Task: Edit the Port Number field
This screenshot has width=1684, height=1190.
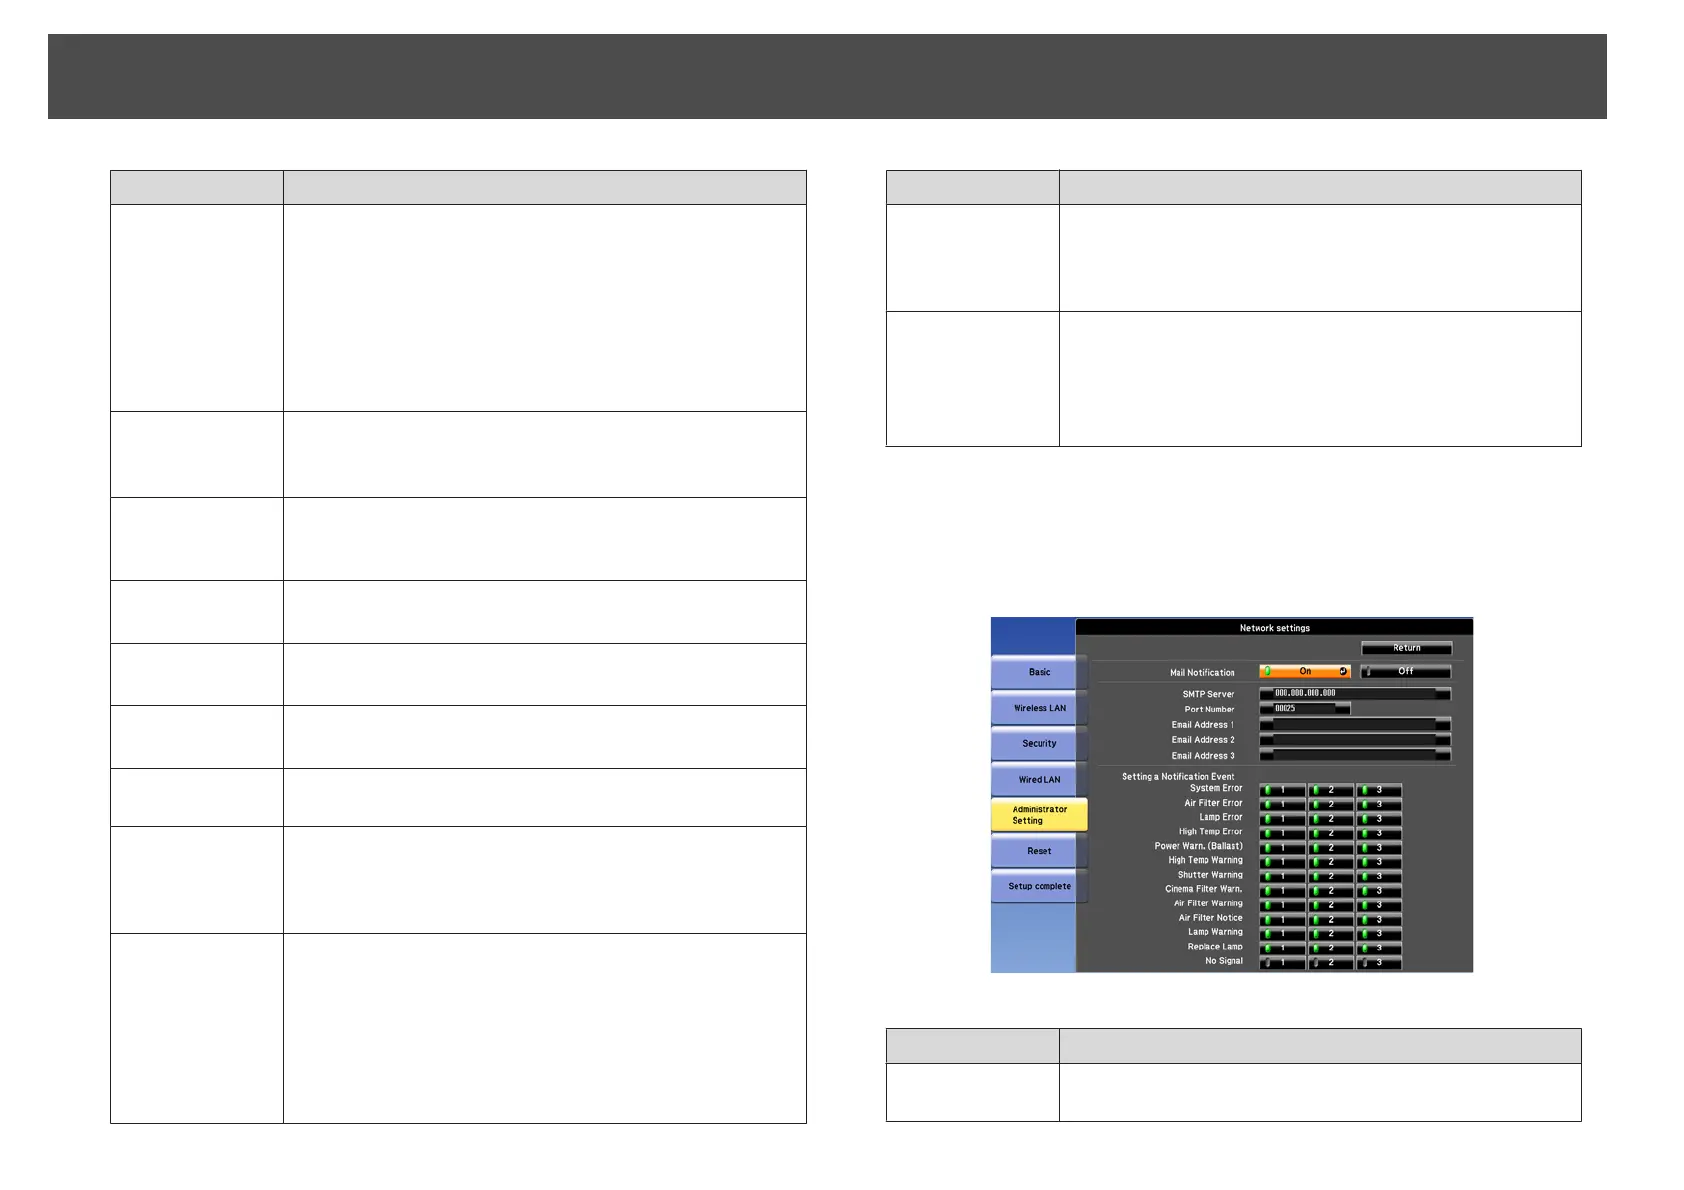Action: [1305, 709]
